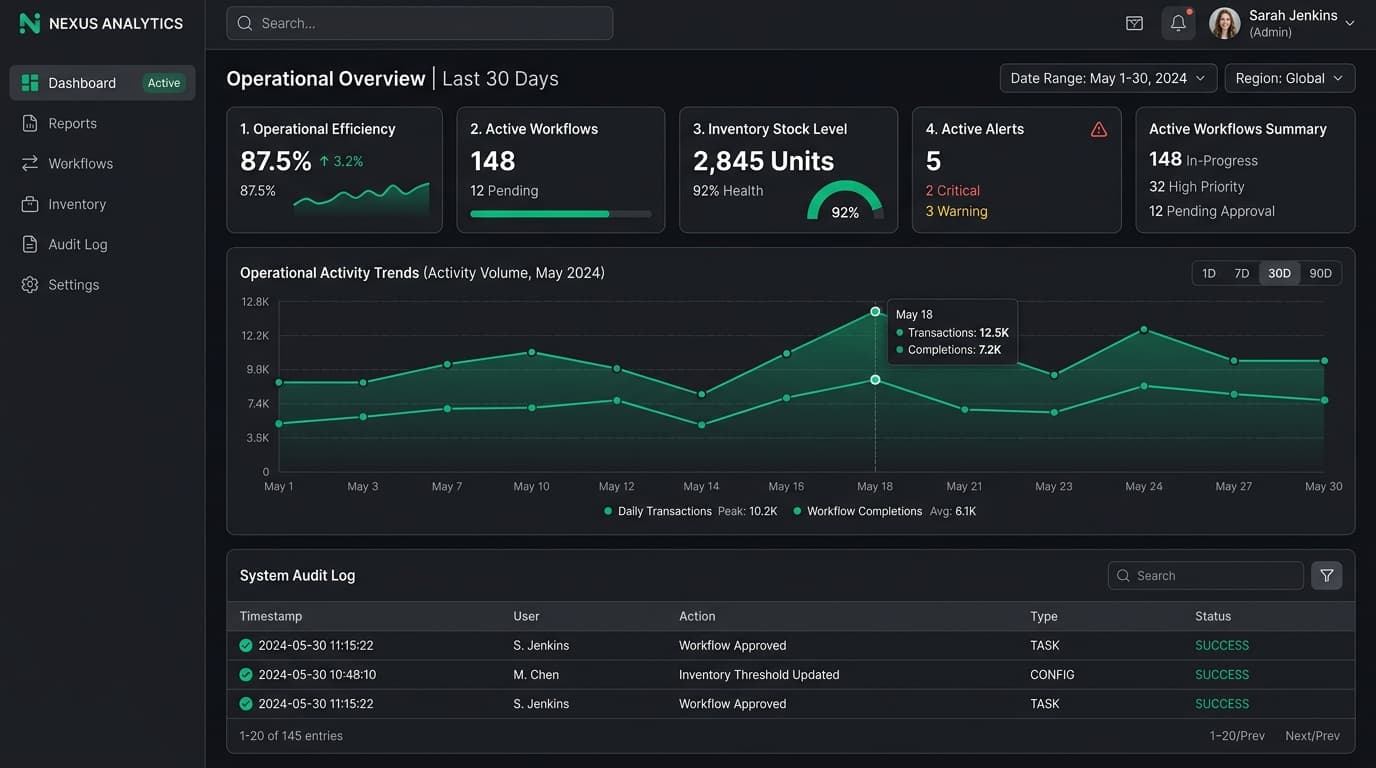Click the Reports document icon in sidebar

click(x=30, y=123)
